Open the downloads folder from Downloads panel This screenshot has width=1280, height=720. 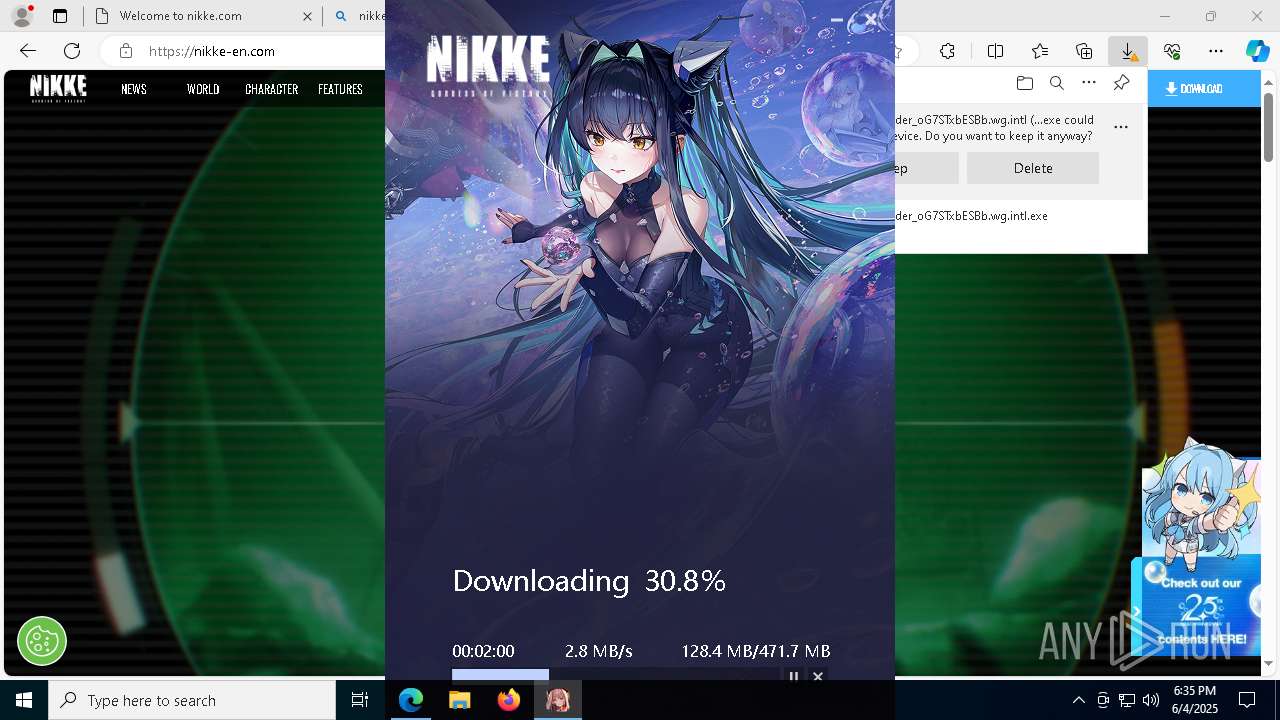coord(1024,83)
